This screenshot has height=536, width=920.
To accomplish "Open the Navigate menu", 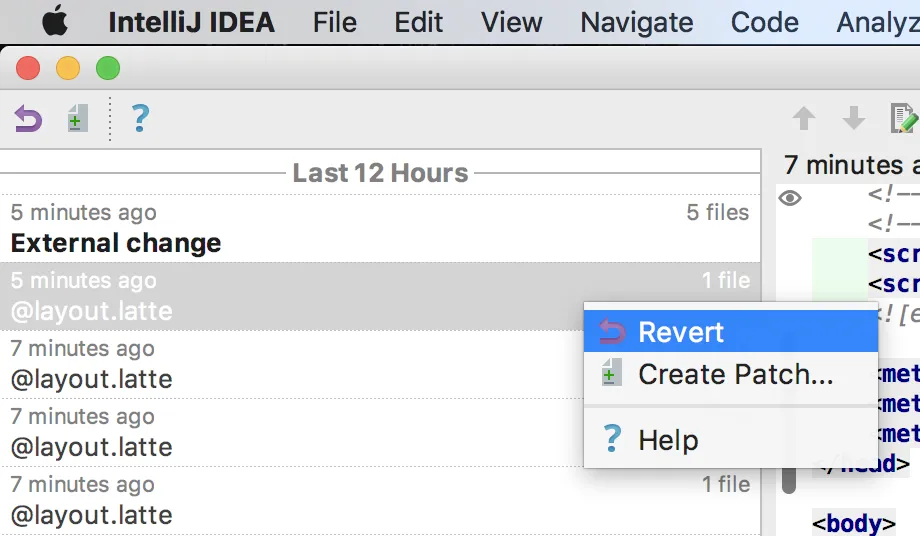I will 636,22.
